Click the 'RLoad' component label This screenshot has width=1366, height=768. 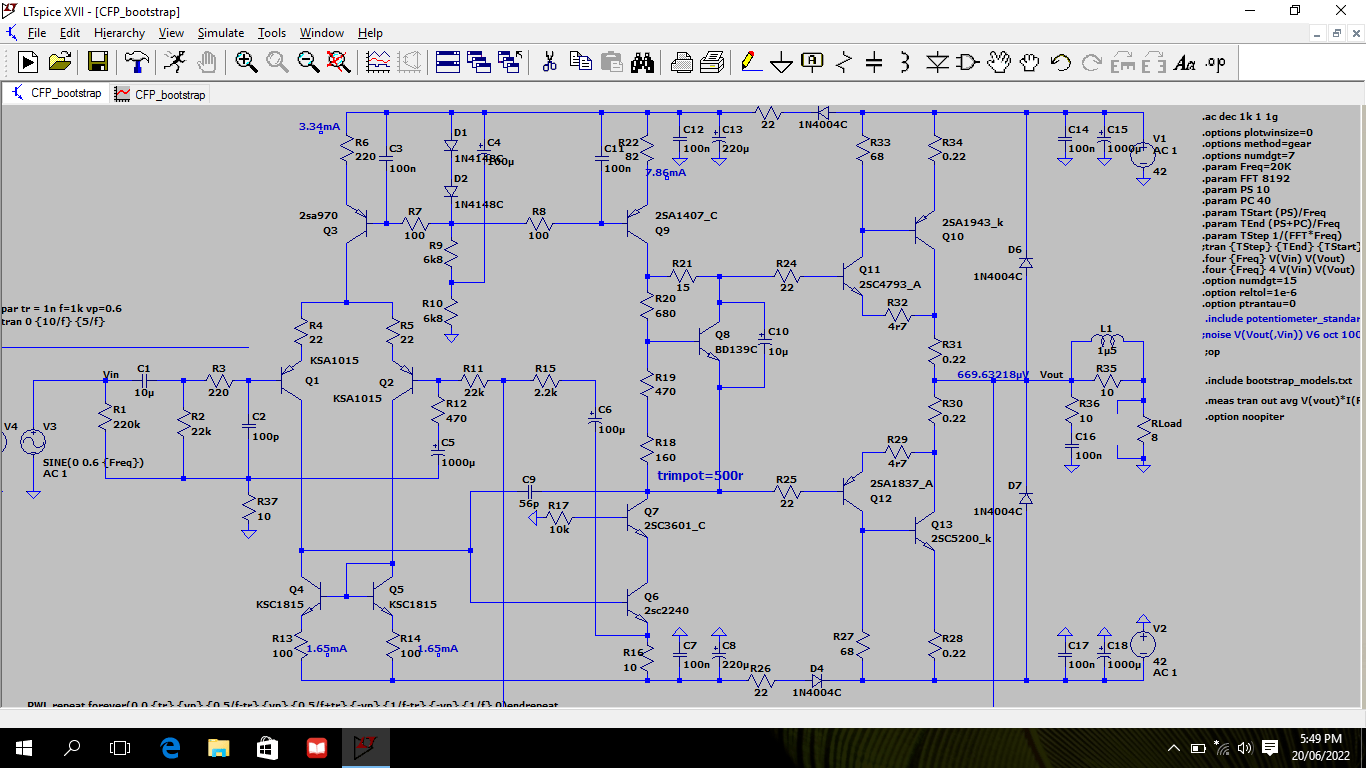tap(1166, 423)
